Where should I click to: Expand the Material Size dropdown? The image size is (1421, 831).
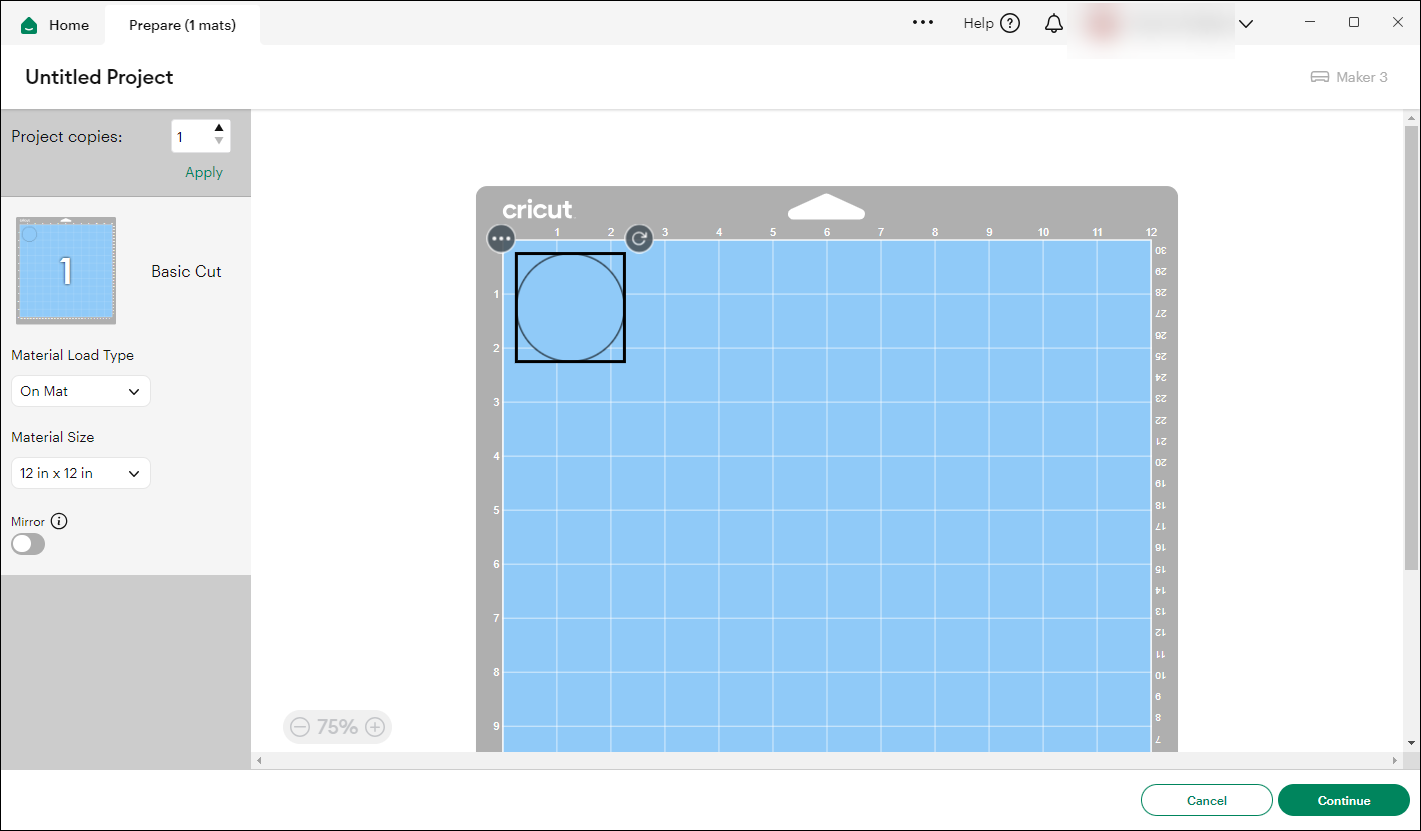click(x=81, y=473)
